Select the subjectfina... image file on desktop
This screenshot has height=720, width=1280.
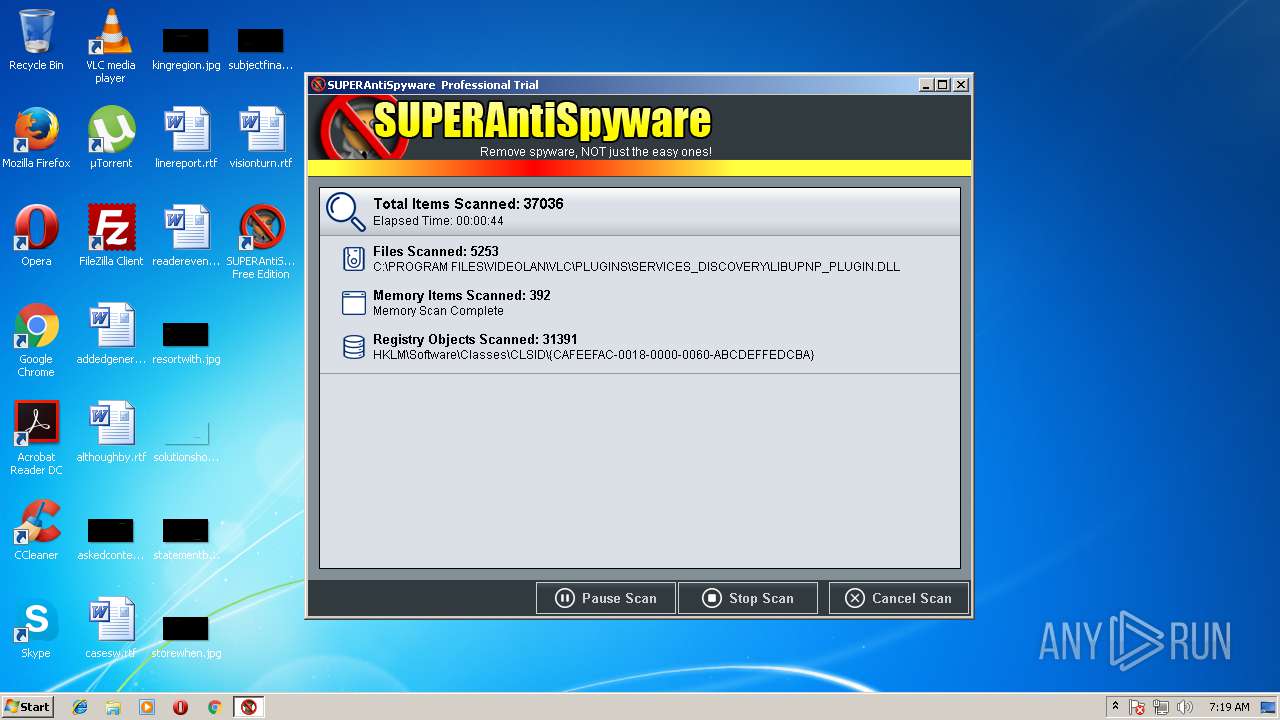(260, 48)
